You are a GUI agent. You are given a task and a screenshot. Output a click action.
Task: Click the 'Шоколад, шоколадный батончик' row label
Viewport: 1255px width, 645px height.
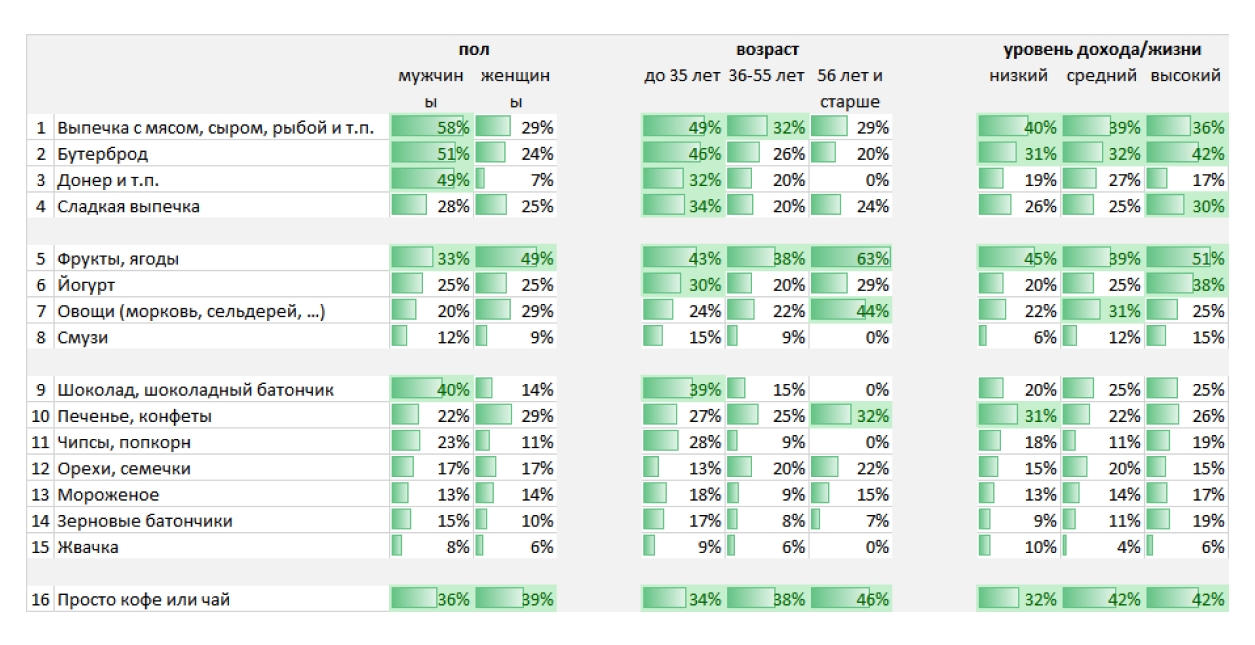pyautogui.click(x=195, y=390)
